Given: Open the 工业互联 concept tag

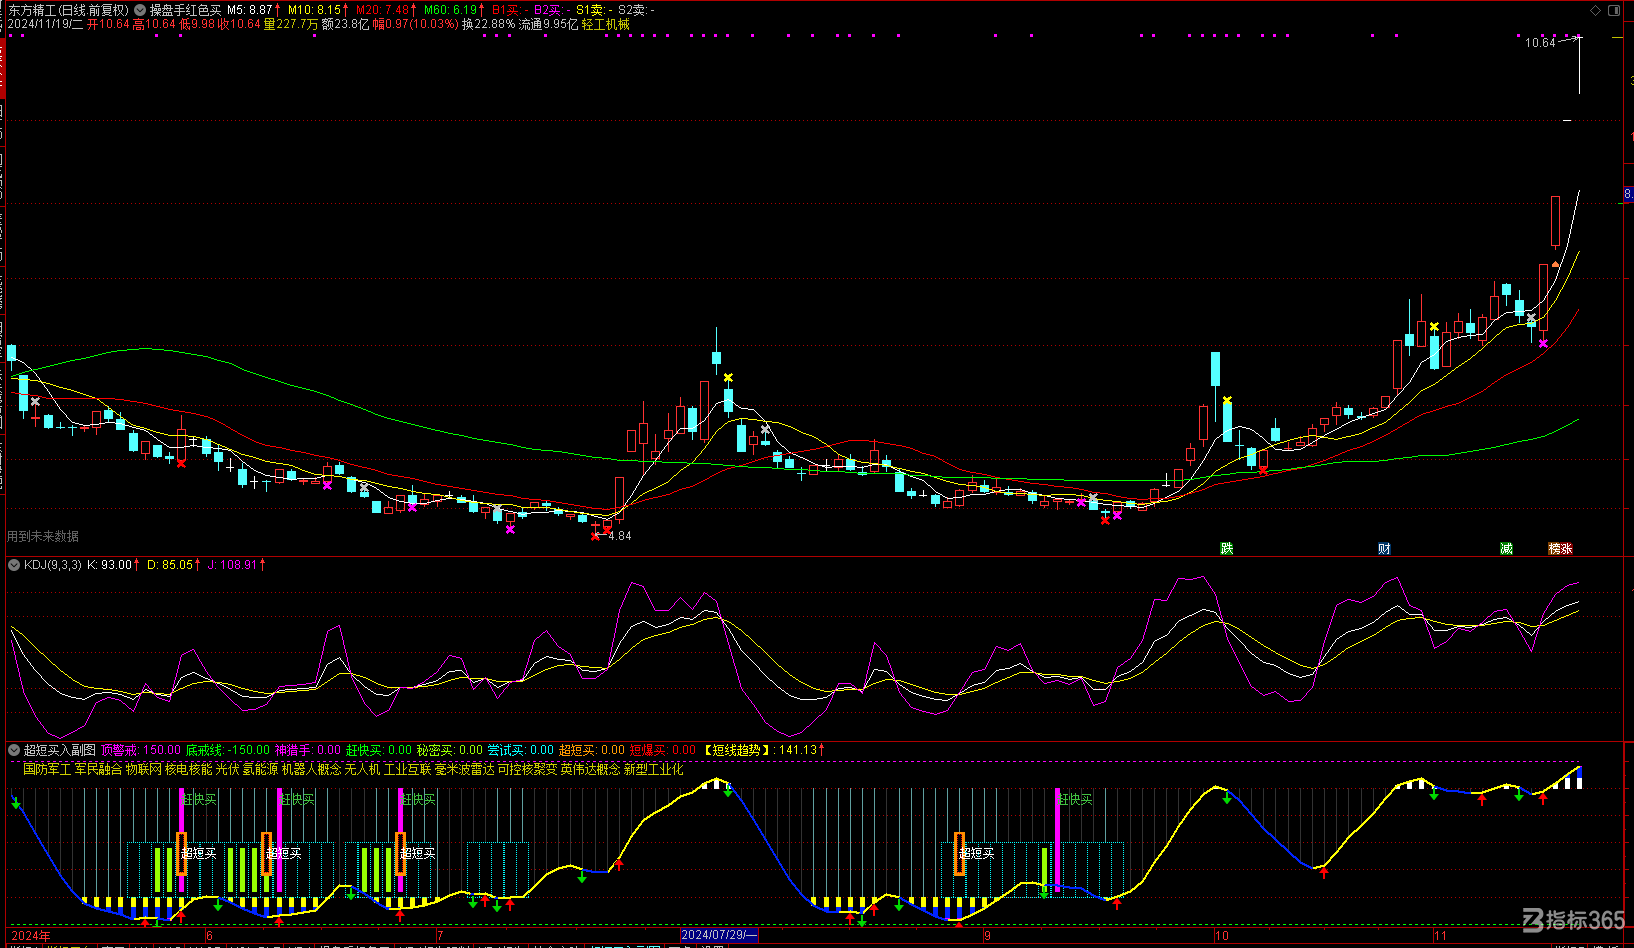Looking at the screenshot, I should pos(407,769).
